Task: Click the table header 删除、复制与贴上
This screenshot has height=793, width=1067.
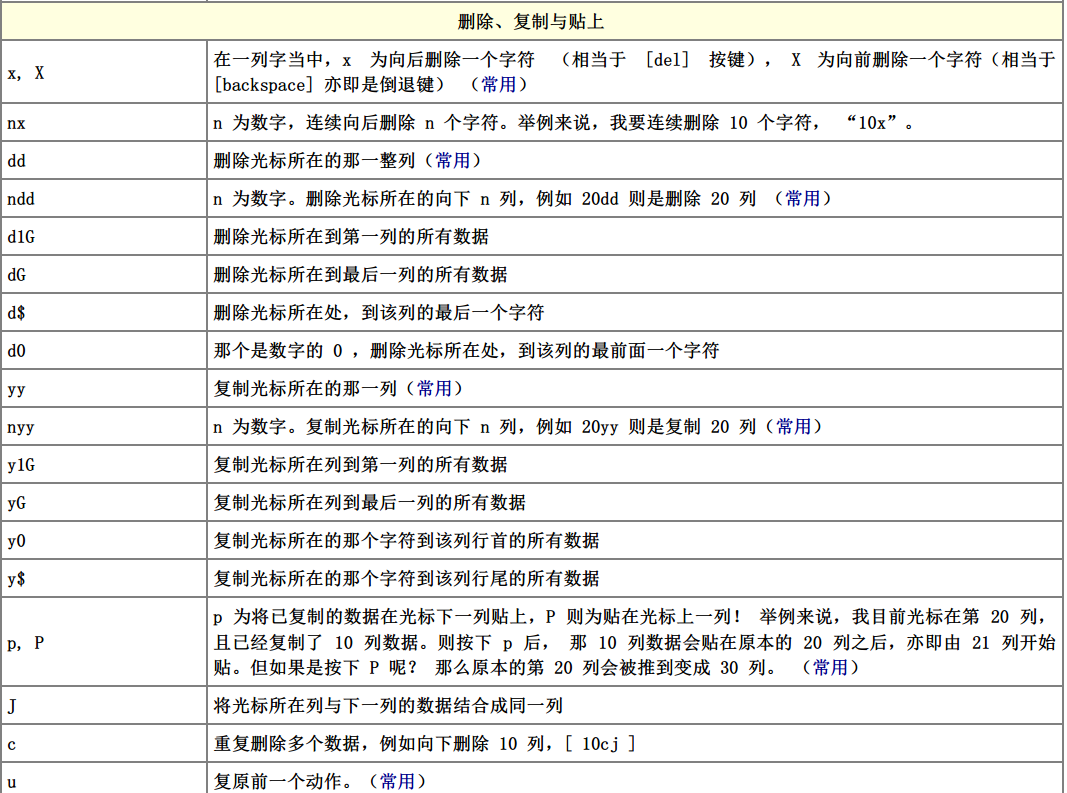Action: pyautogui.click(x=531, y=21)
